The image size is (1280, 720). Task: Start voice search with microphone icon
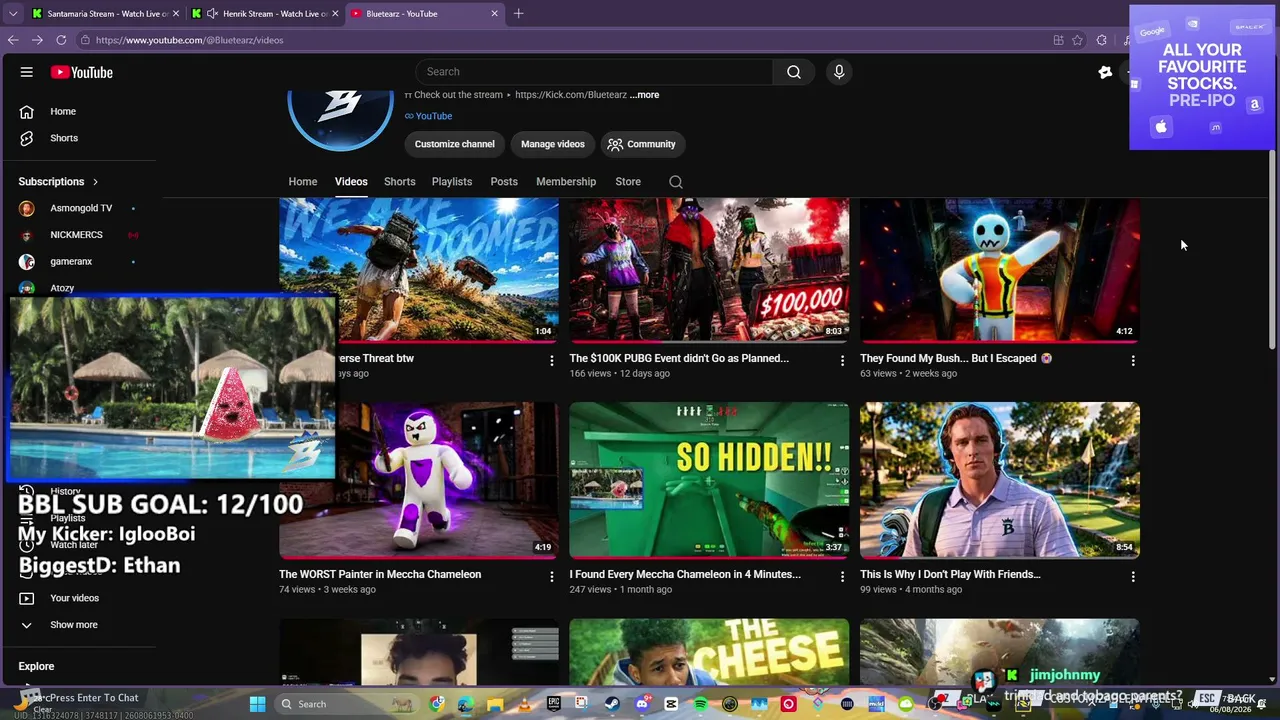pos(839,72)
